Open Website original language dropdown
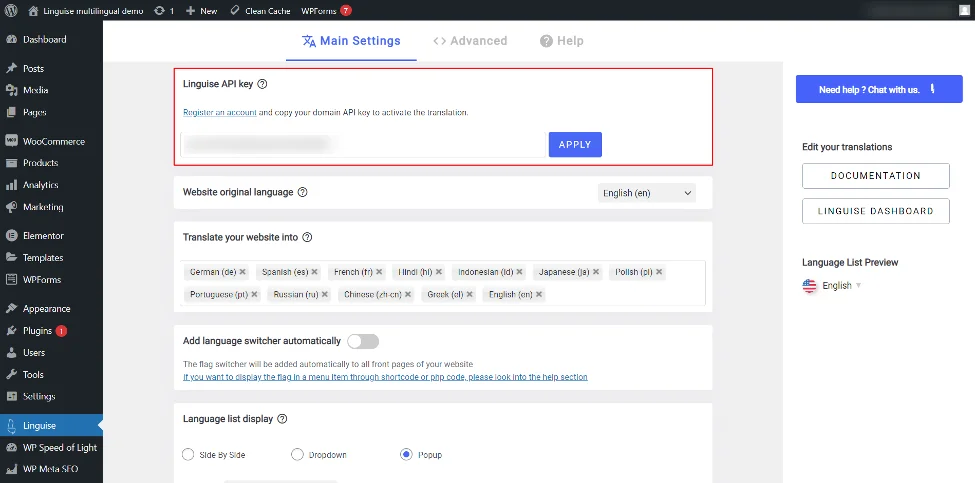Viewport: 977px width, 483px height. [647, 193]
